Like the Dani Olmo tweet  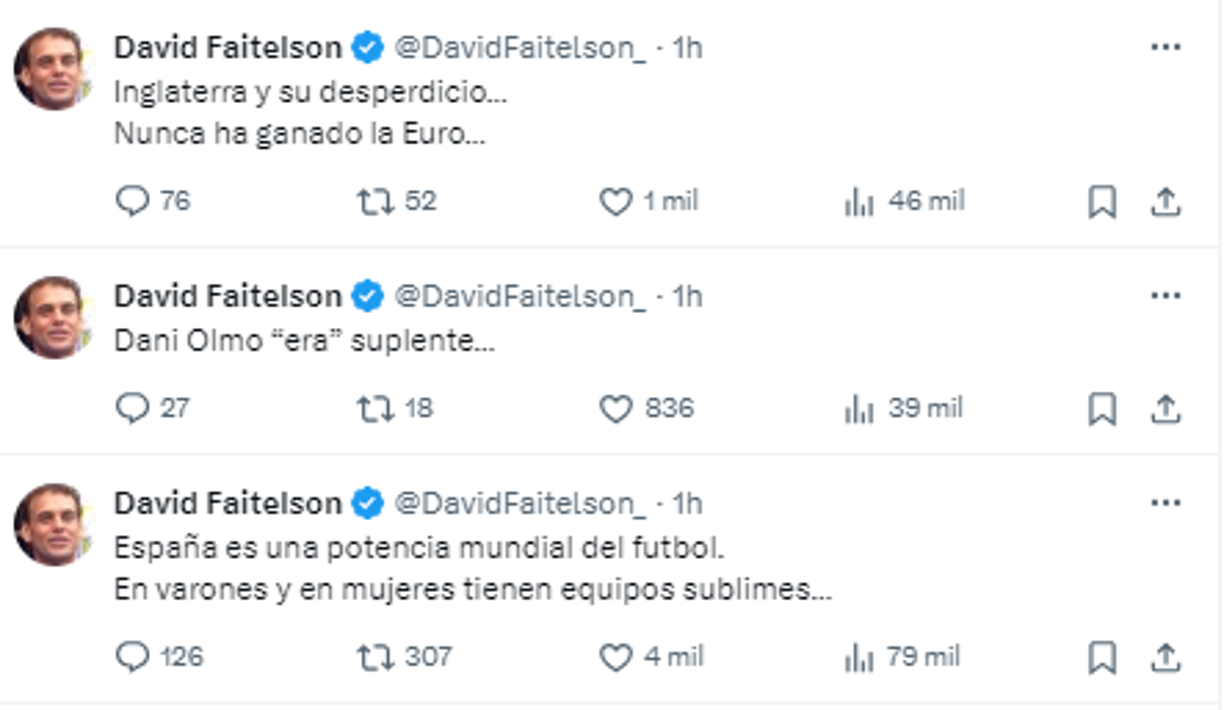[x=616, y=409]
